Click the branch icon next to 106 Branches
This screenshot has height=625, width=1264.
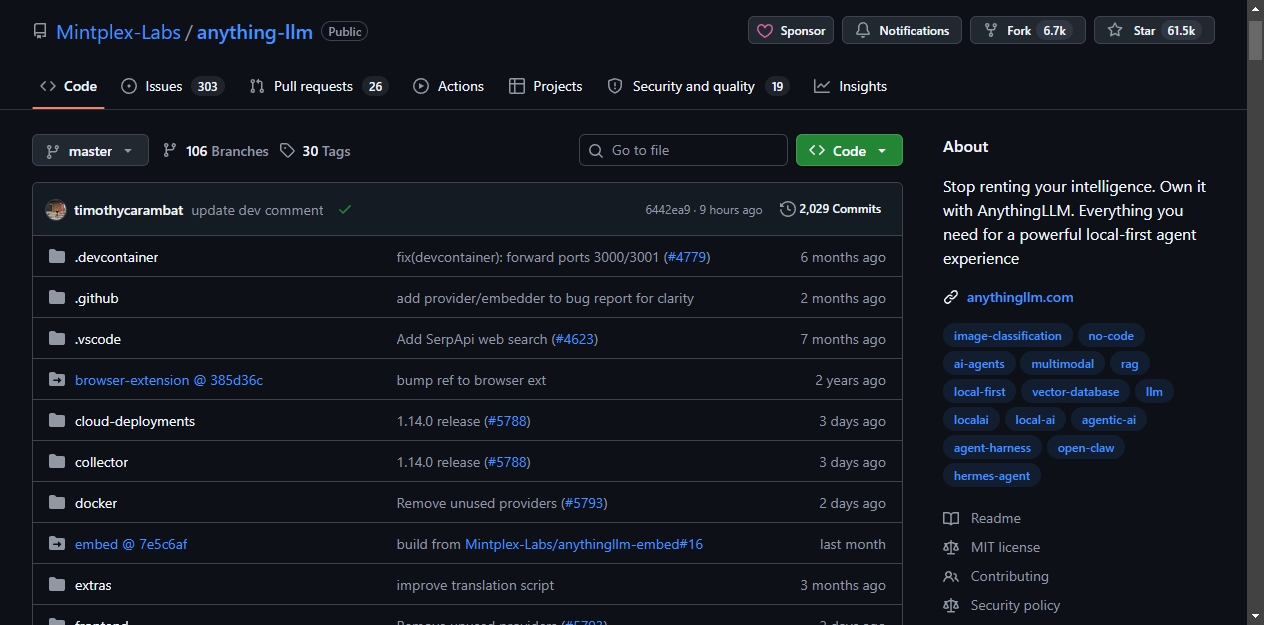(170, 151)
